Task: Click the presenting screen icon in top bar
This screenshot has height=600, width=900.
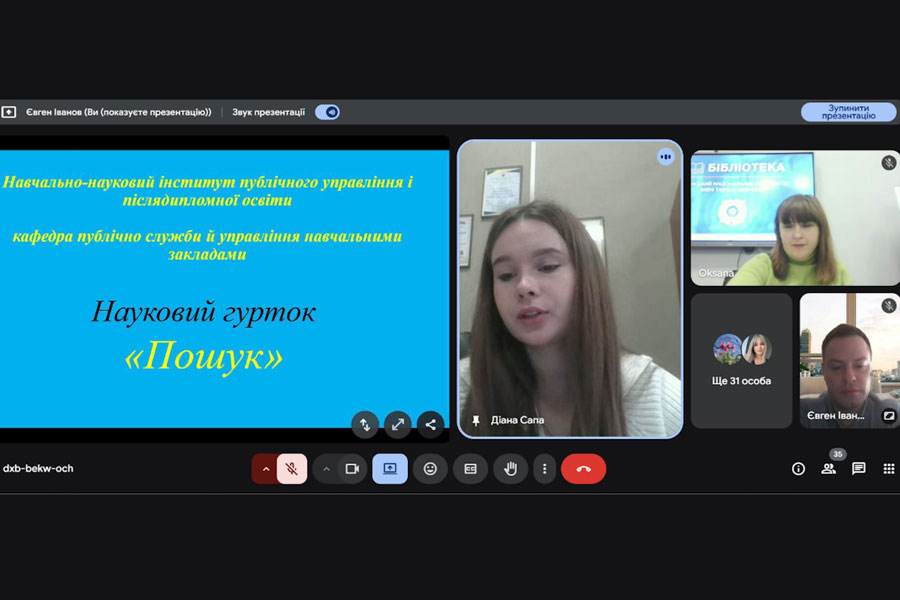Action: point(9,112)
